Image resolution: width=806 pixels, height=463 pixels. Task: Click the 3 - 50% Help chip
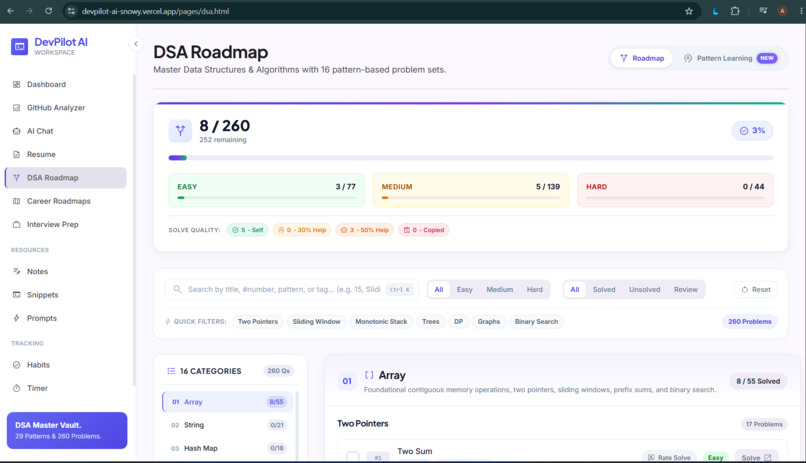coord(365,230)
